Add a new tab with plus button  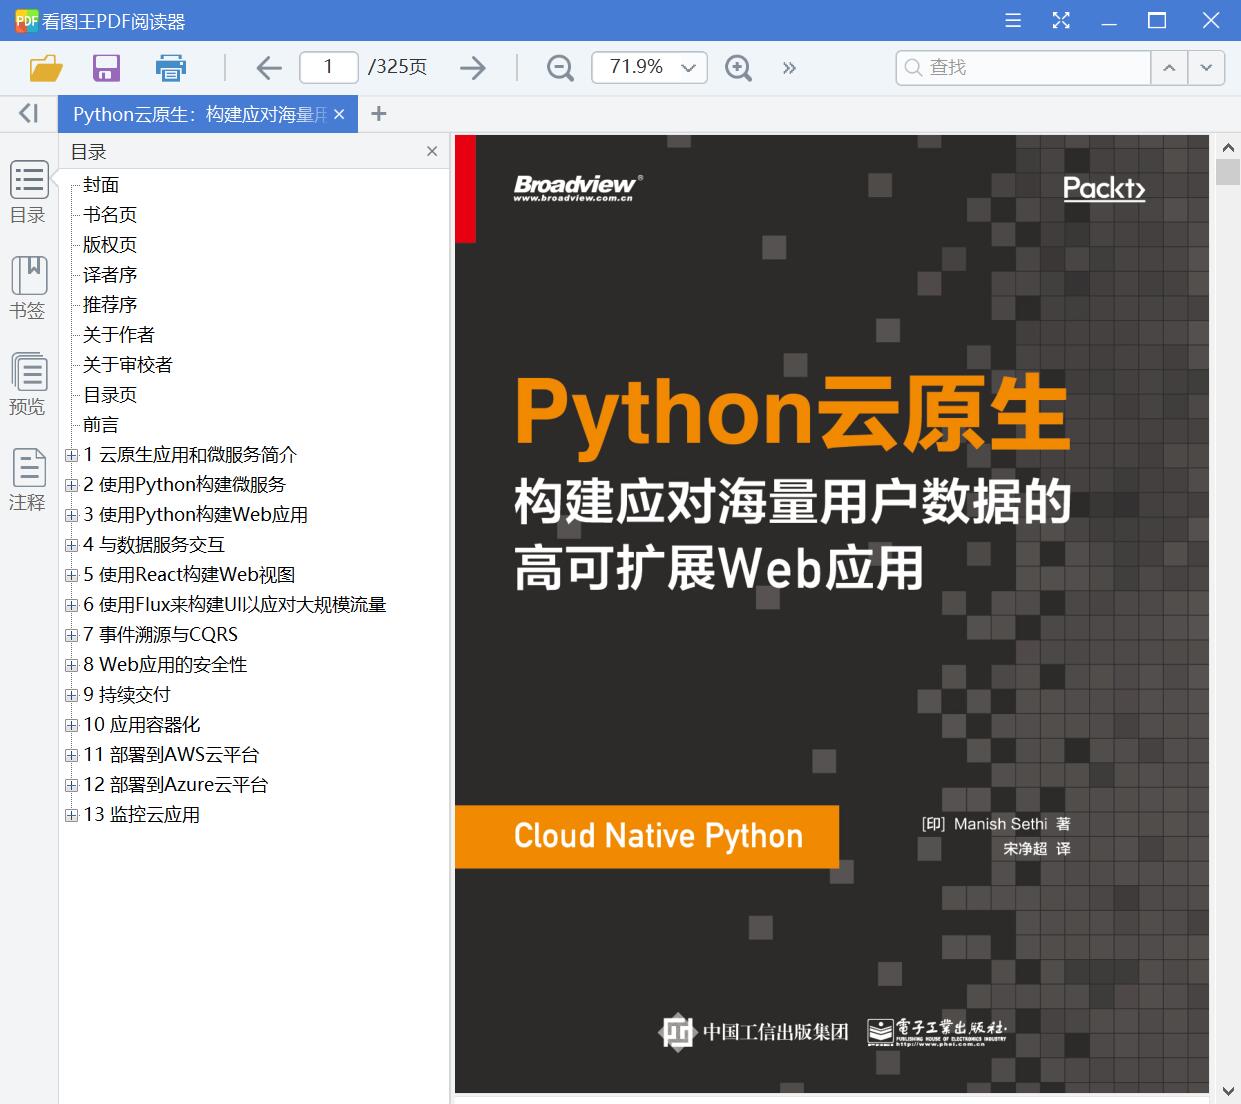378,114
